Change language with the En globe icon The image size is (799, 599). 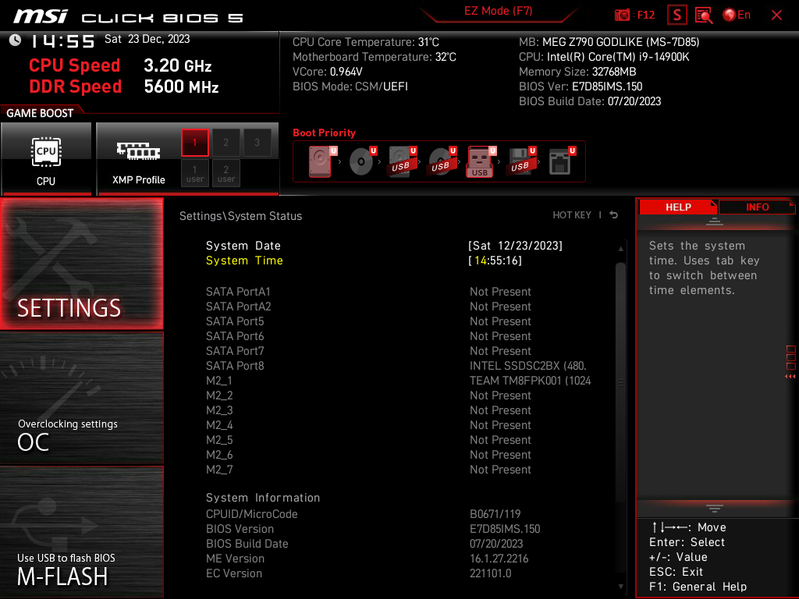pos(737,15)
